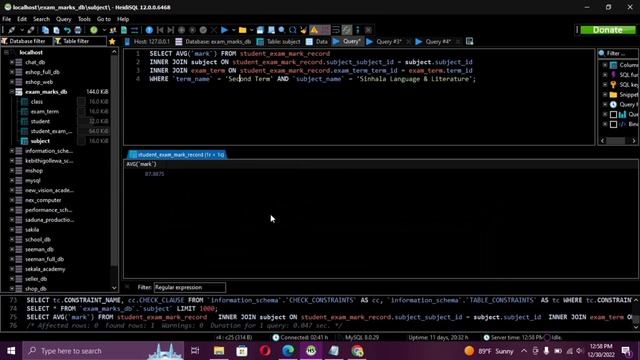This screenshot has height=360, width=640.
Task: Open the Edit menu
Action: point(22,19)
